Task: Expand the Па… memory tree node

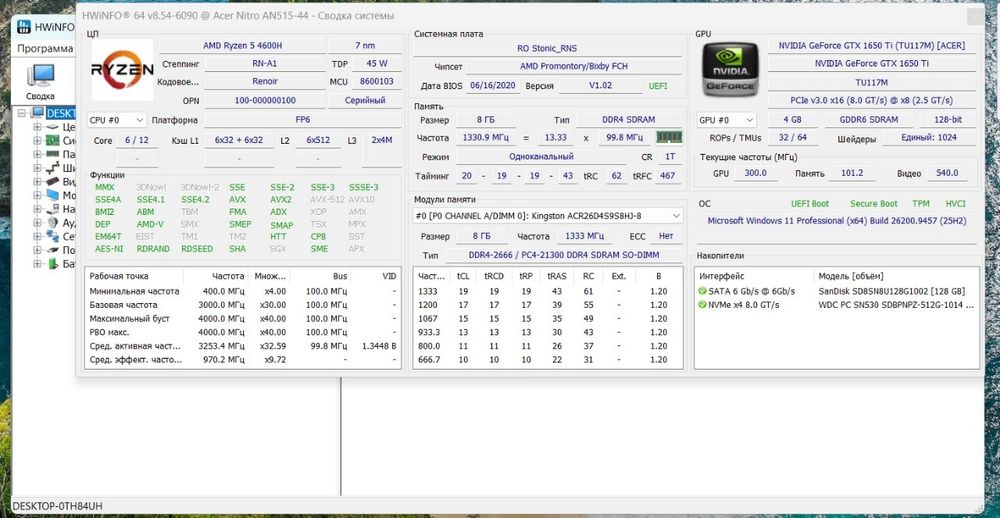Action: pos(37,154)
